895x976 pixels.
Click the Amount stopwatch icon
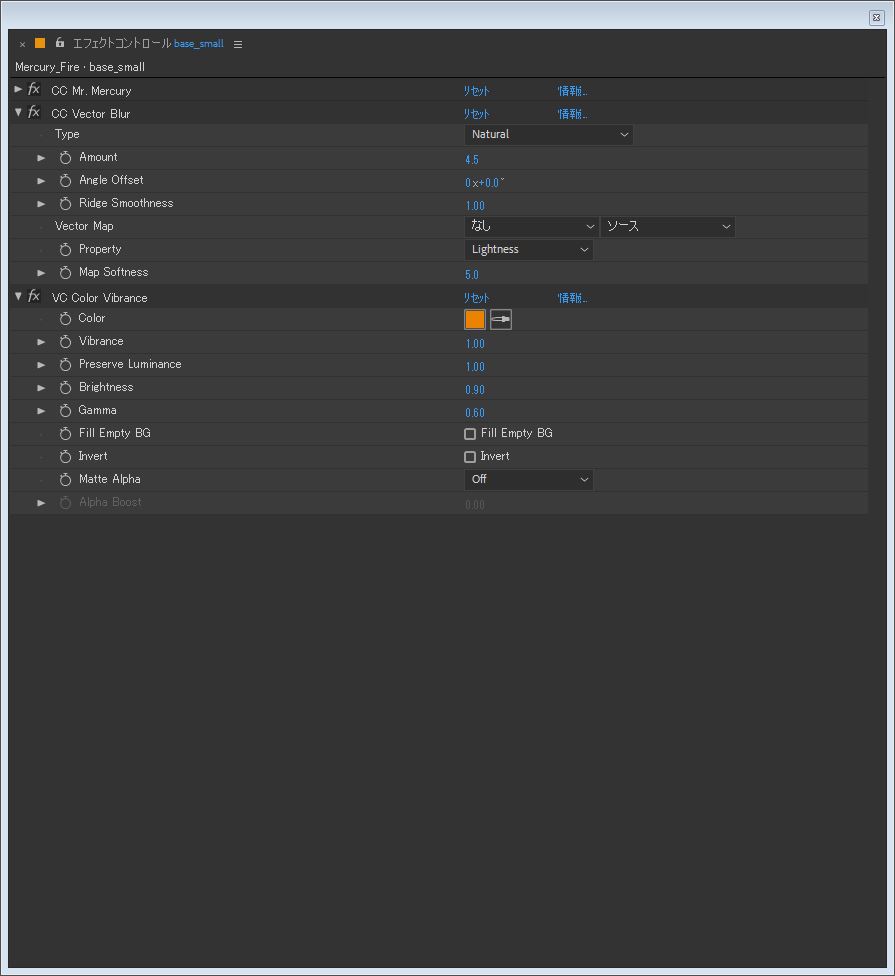click(x=65, y=158)
